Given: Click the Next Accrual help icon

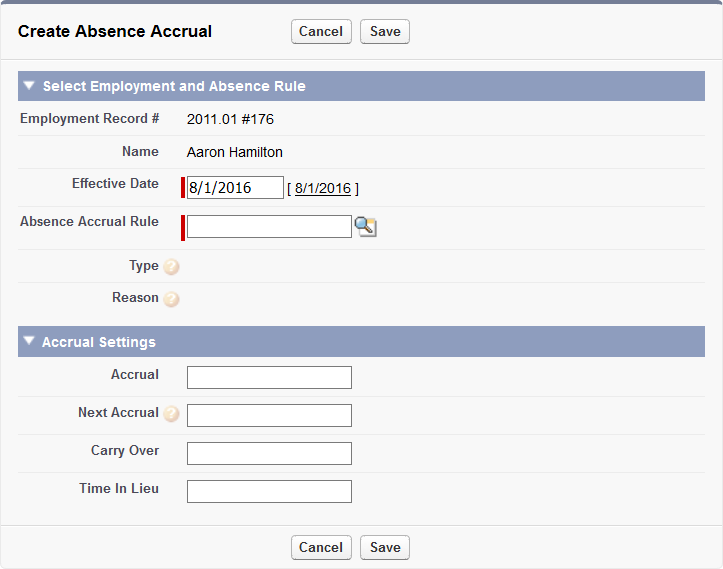Looking at the screenshot, I should tap(171, 414).
